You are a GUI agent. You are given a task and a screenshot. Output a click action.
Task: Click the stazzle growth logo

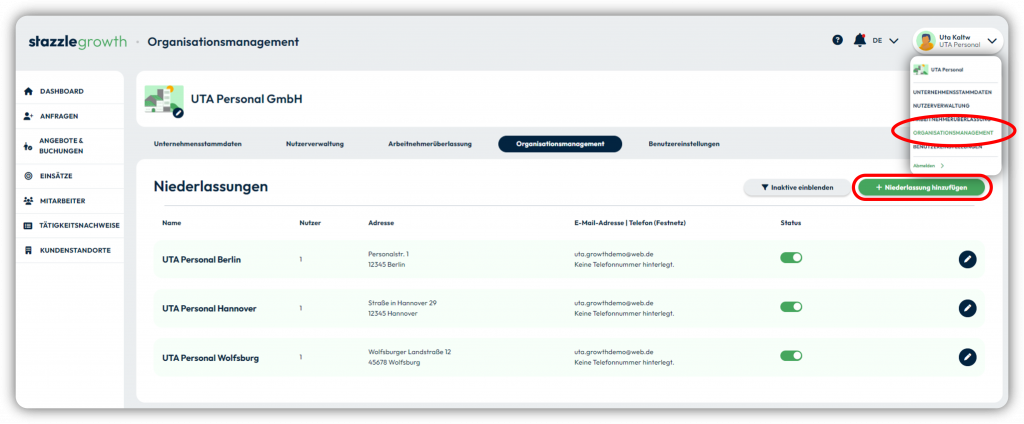pyautogui.click(x=78, y=42)
